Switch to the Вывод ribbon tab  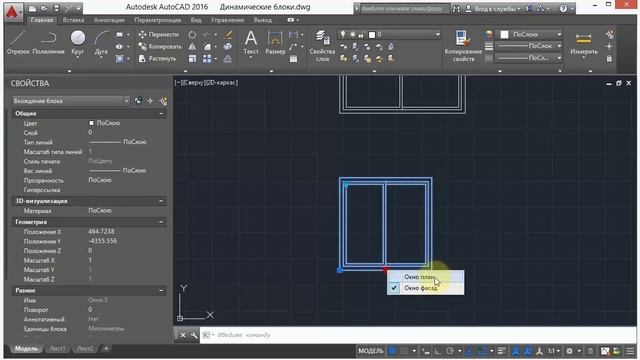[x=262, y=20]
